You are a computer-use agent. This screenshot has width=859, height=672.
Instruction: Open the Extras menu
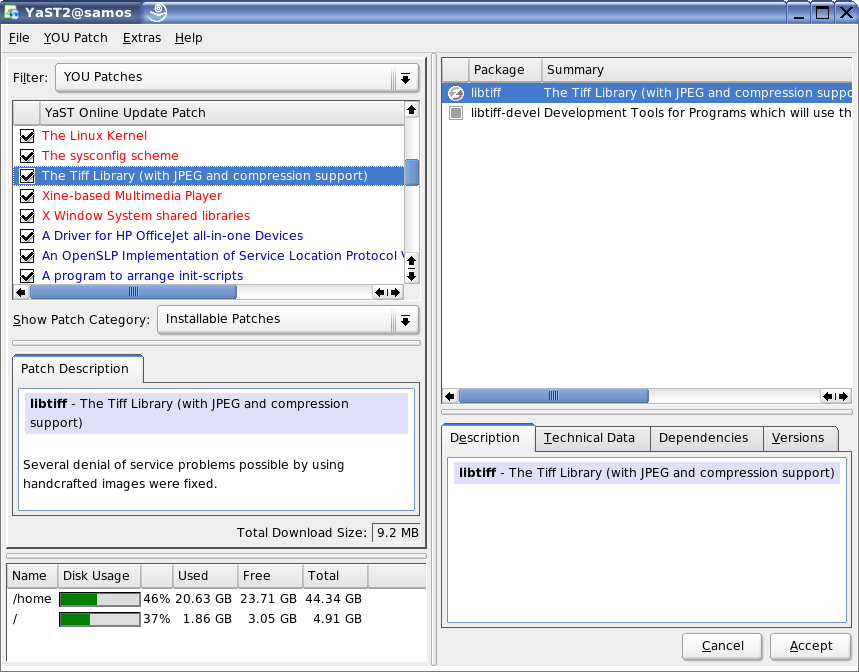tap(142, 38)
